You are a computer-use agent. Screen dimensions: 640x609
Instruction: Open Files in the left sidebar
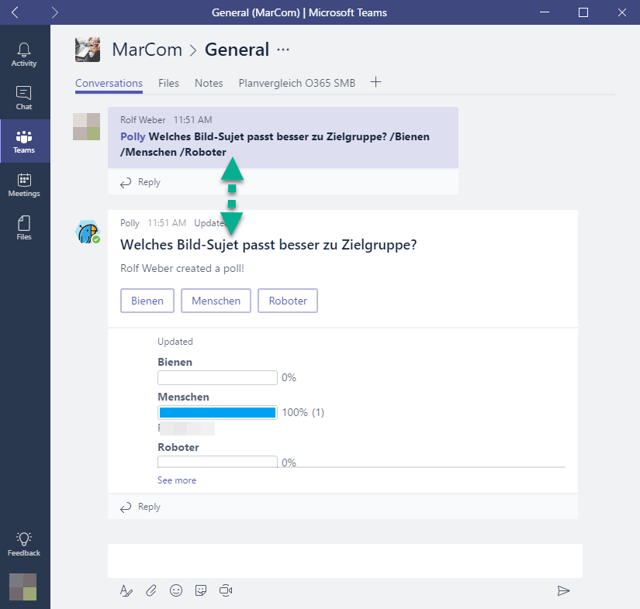[x=24, y=228]
